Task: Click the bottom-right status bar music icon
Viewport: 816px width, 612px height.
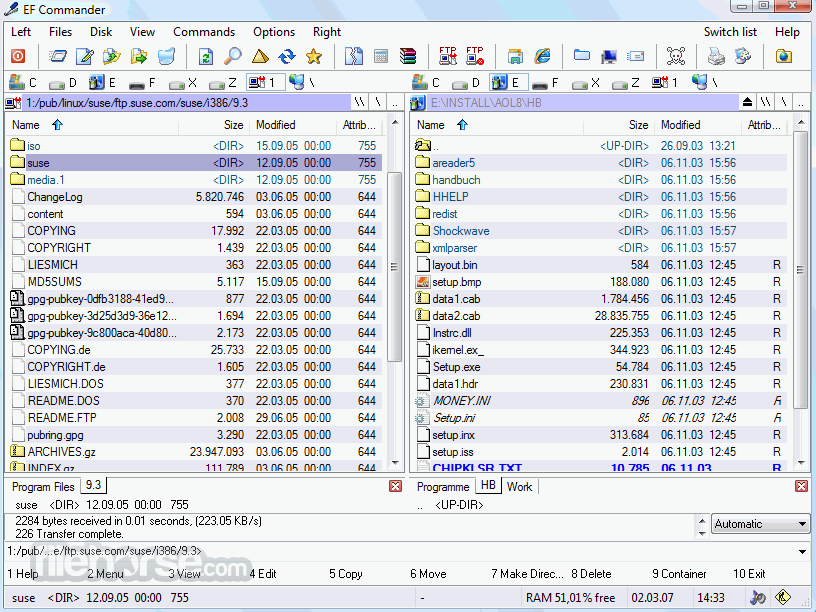Action: click(x=759, y=597)
